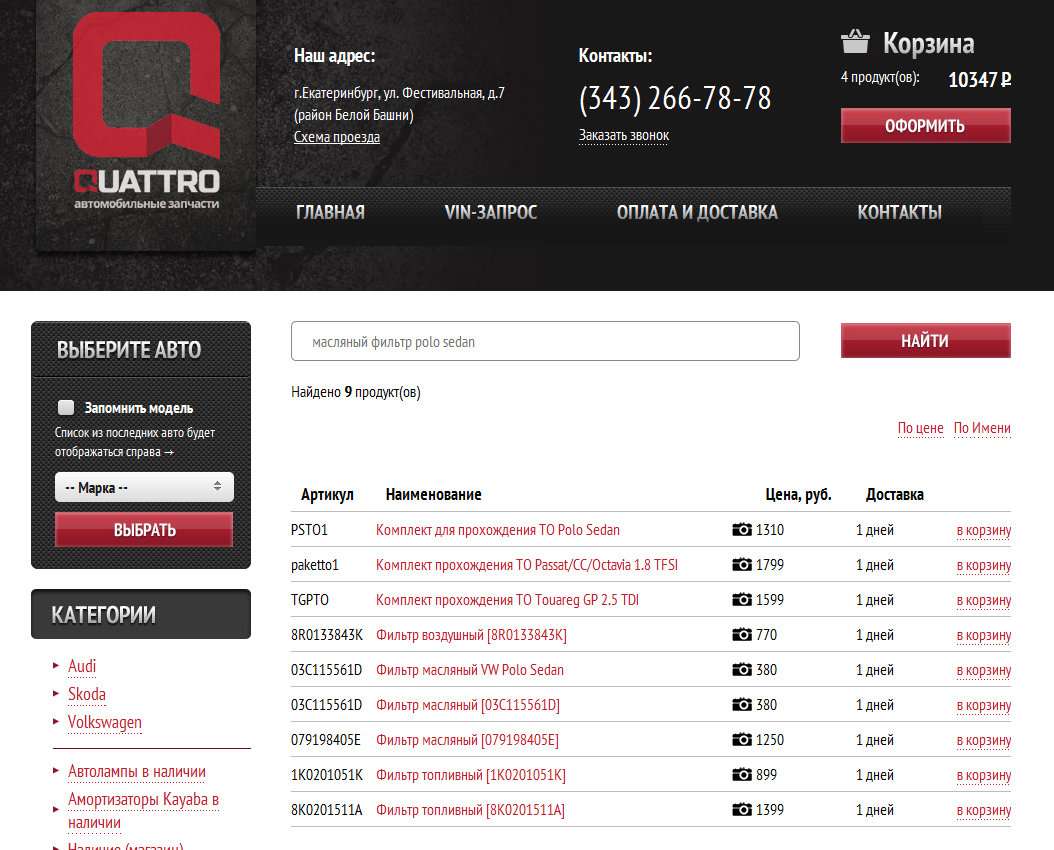Add Фильтр масляный [03C115561D] to cart

(983, 705)
